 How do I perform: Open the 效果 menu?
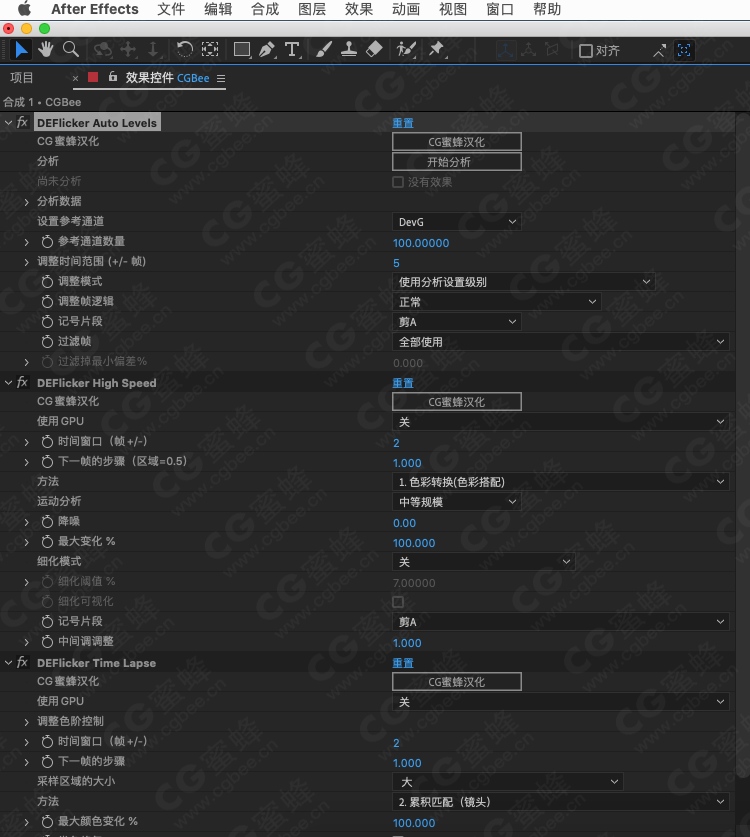359,9
